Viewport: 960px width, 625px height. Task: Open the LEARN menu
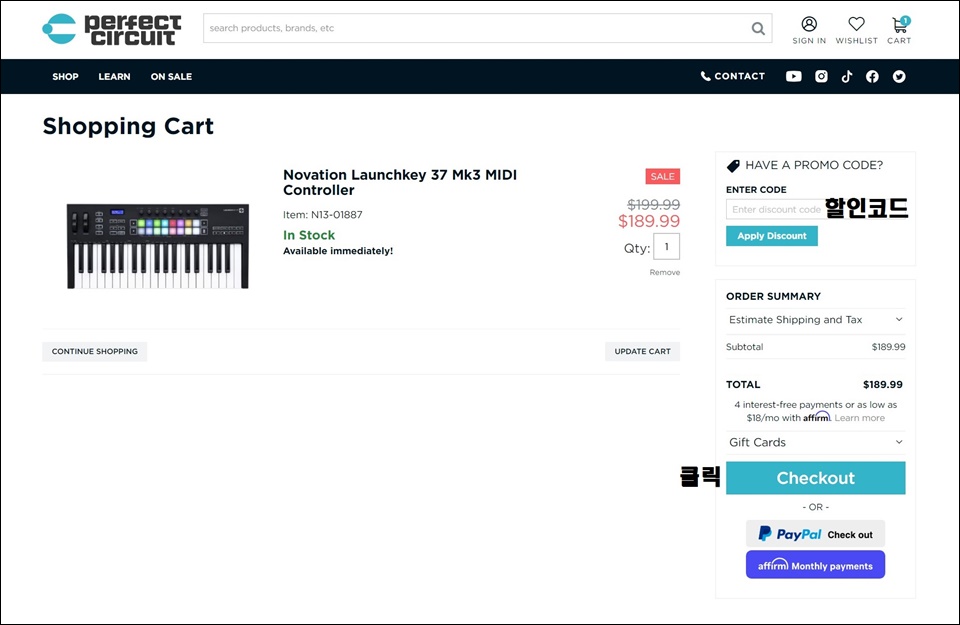tap(114, 77)
